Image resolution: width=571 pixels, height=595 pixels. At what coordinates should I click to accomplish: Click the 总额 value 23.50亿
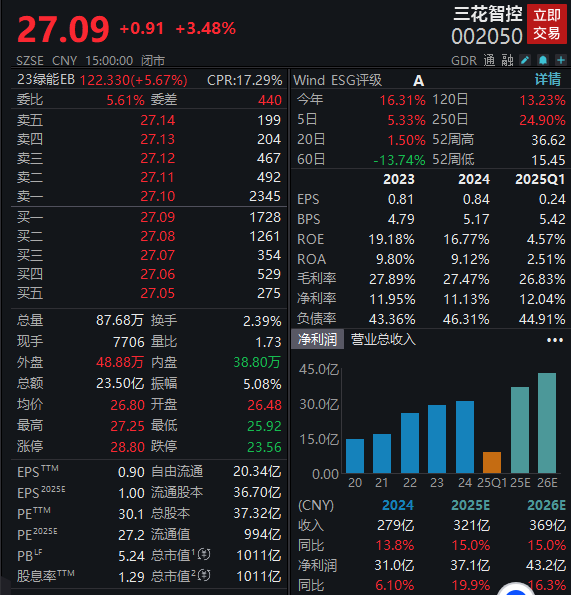point(120,383)
